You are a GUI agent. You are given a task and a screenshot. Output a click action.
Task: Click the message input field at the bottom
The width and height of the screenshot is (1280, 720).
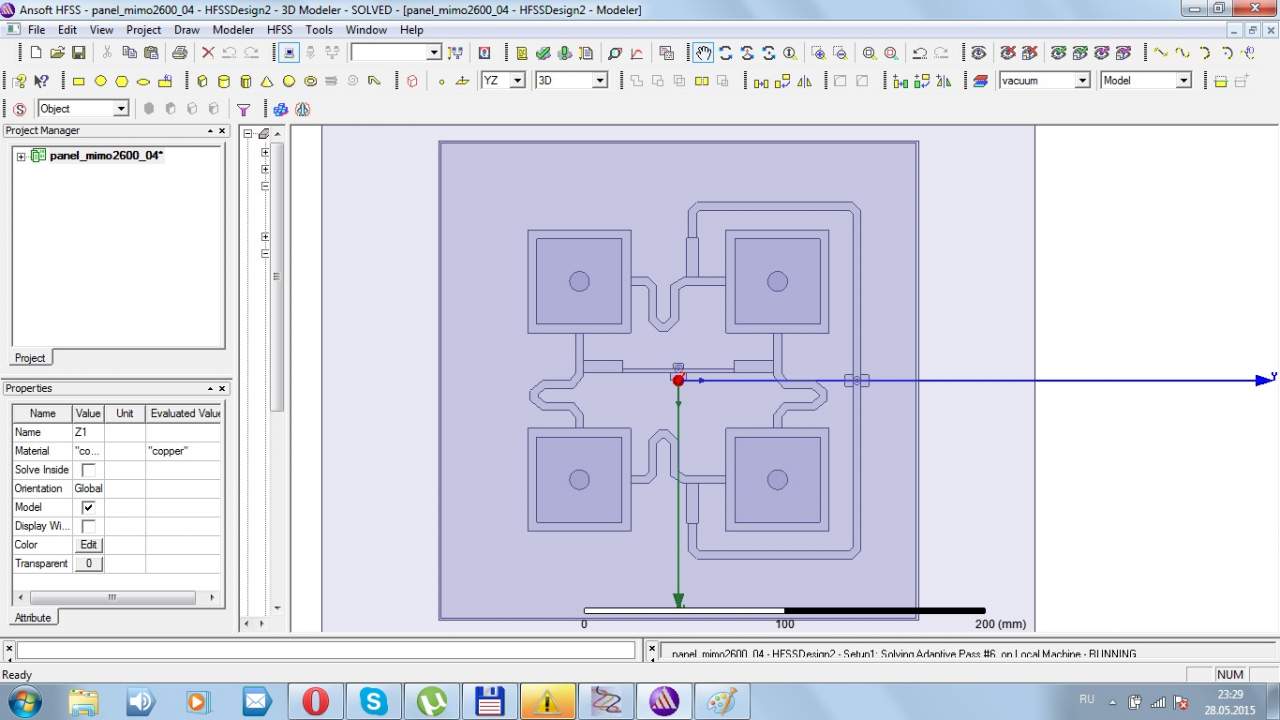pyautogui.click(x=326, y=650)
